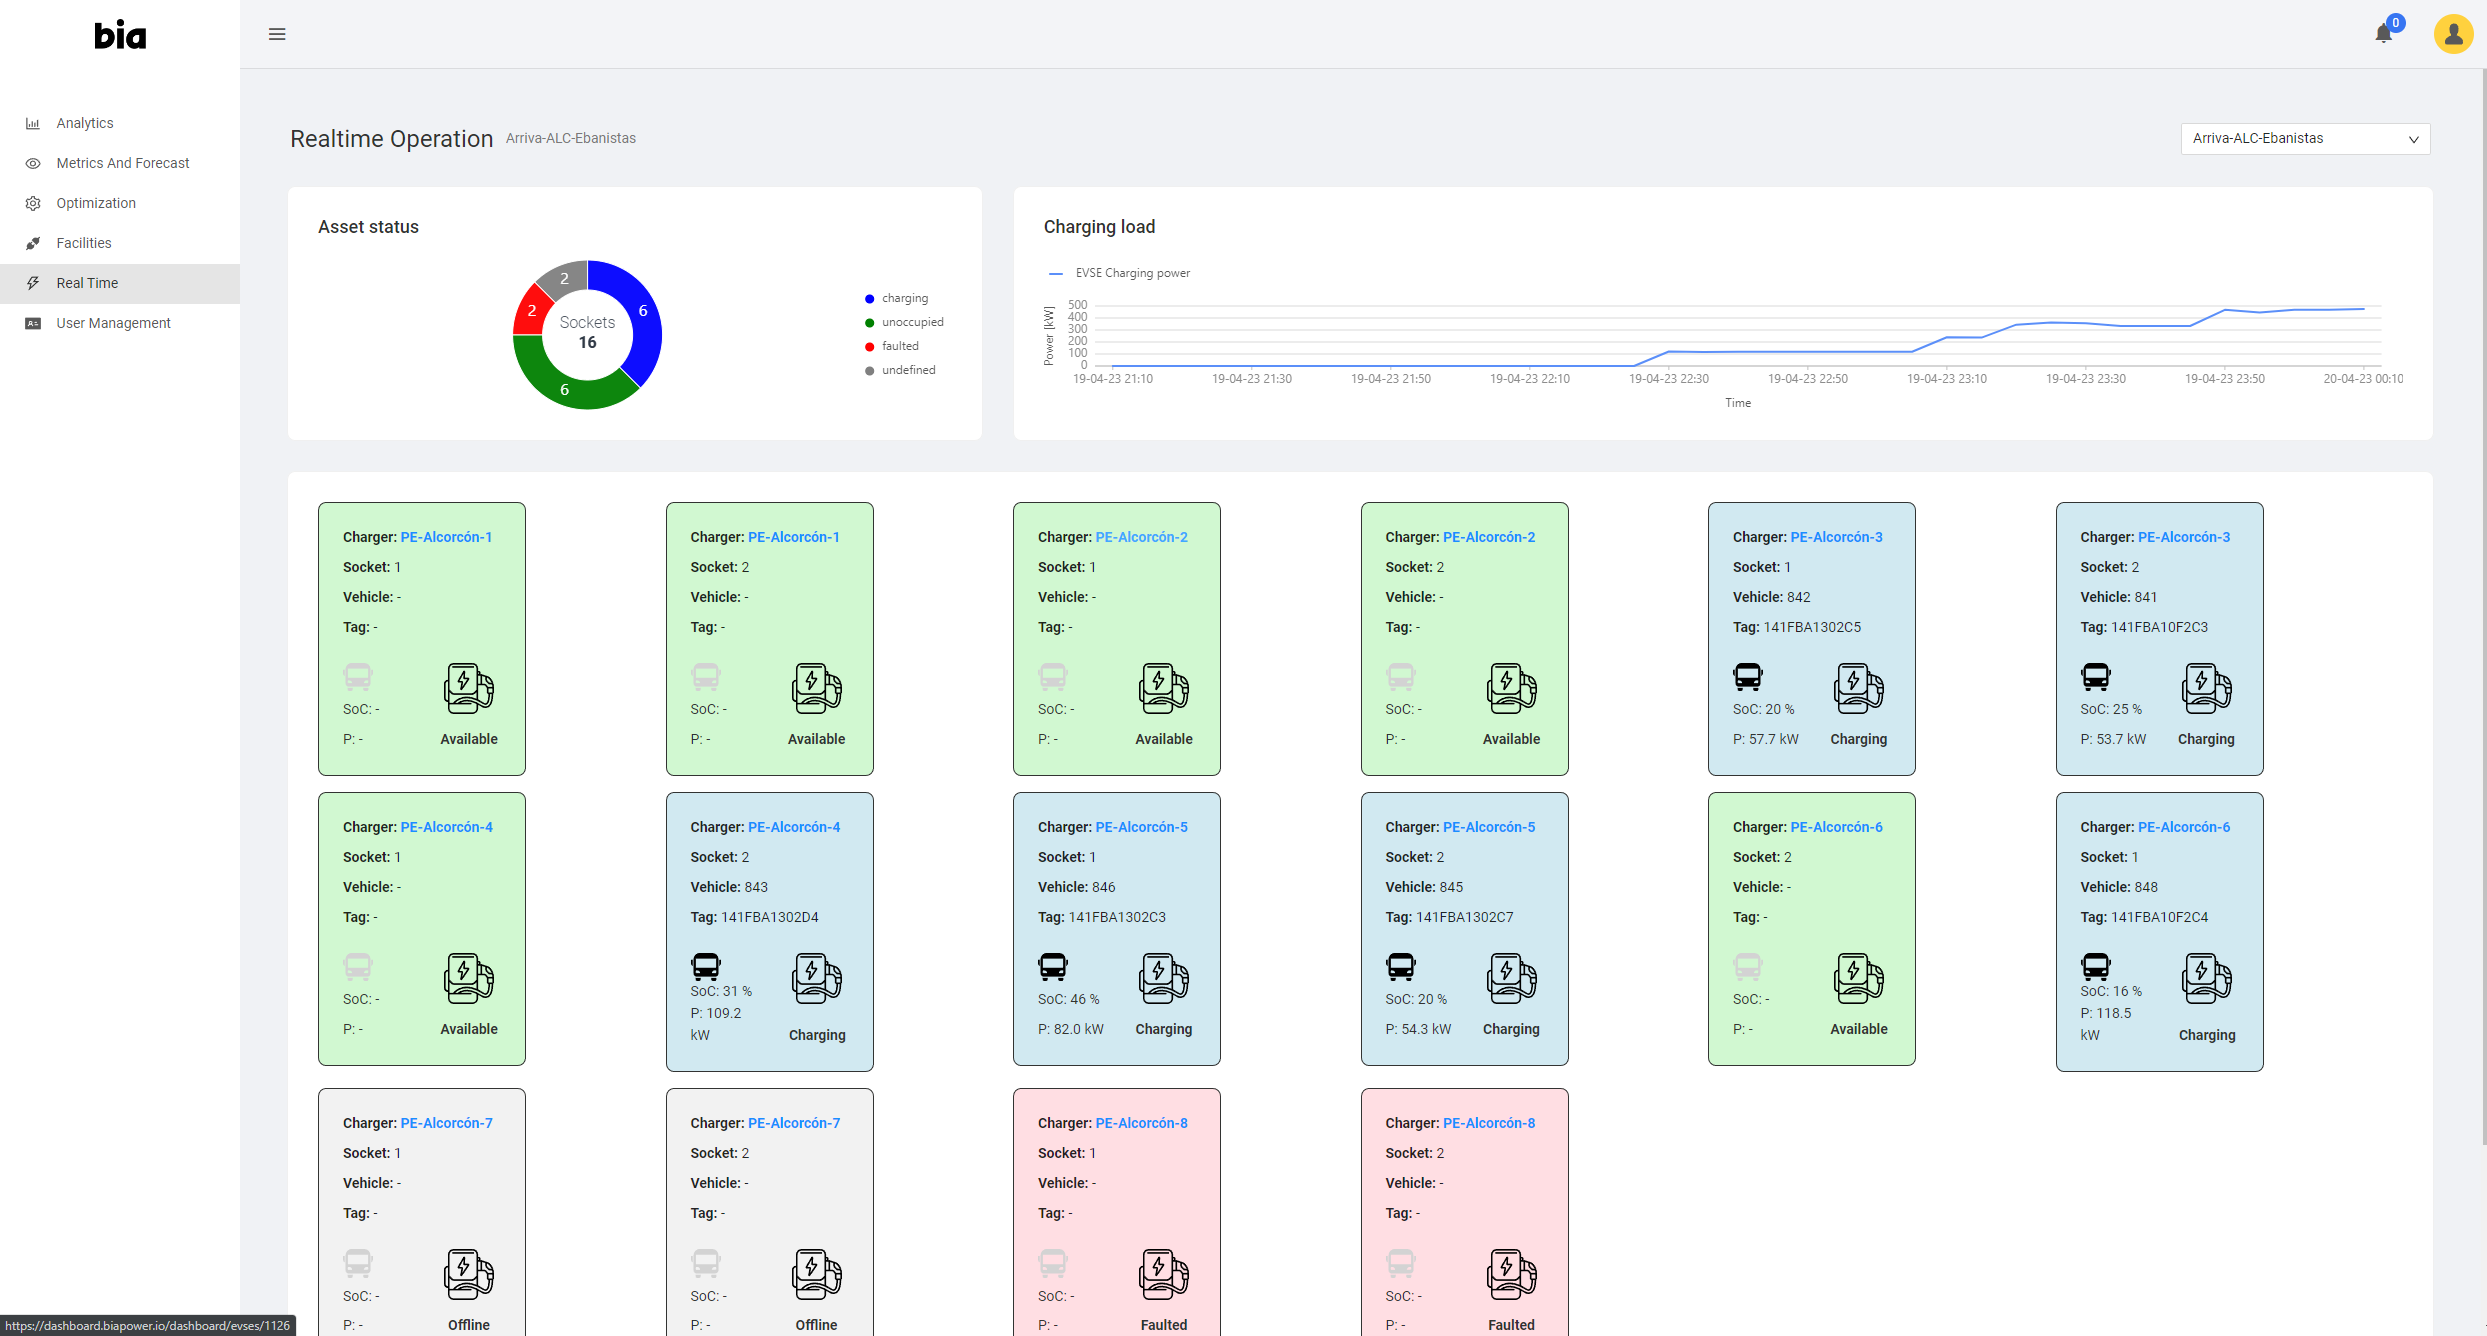Open the notifications bell
The height and width of the screenshot is (1336, 2487).
[2383, 34]
